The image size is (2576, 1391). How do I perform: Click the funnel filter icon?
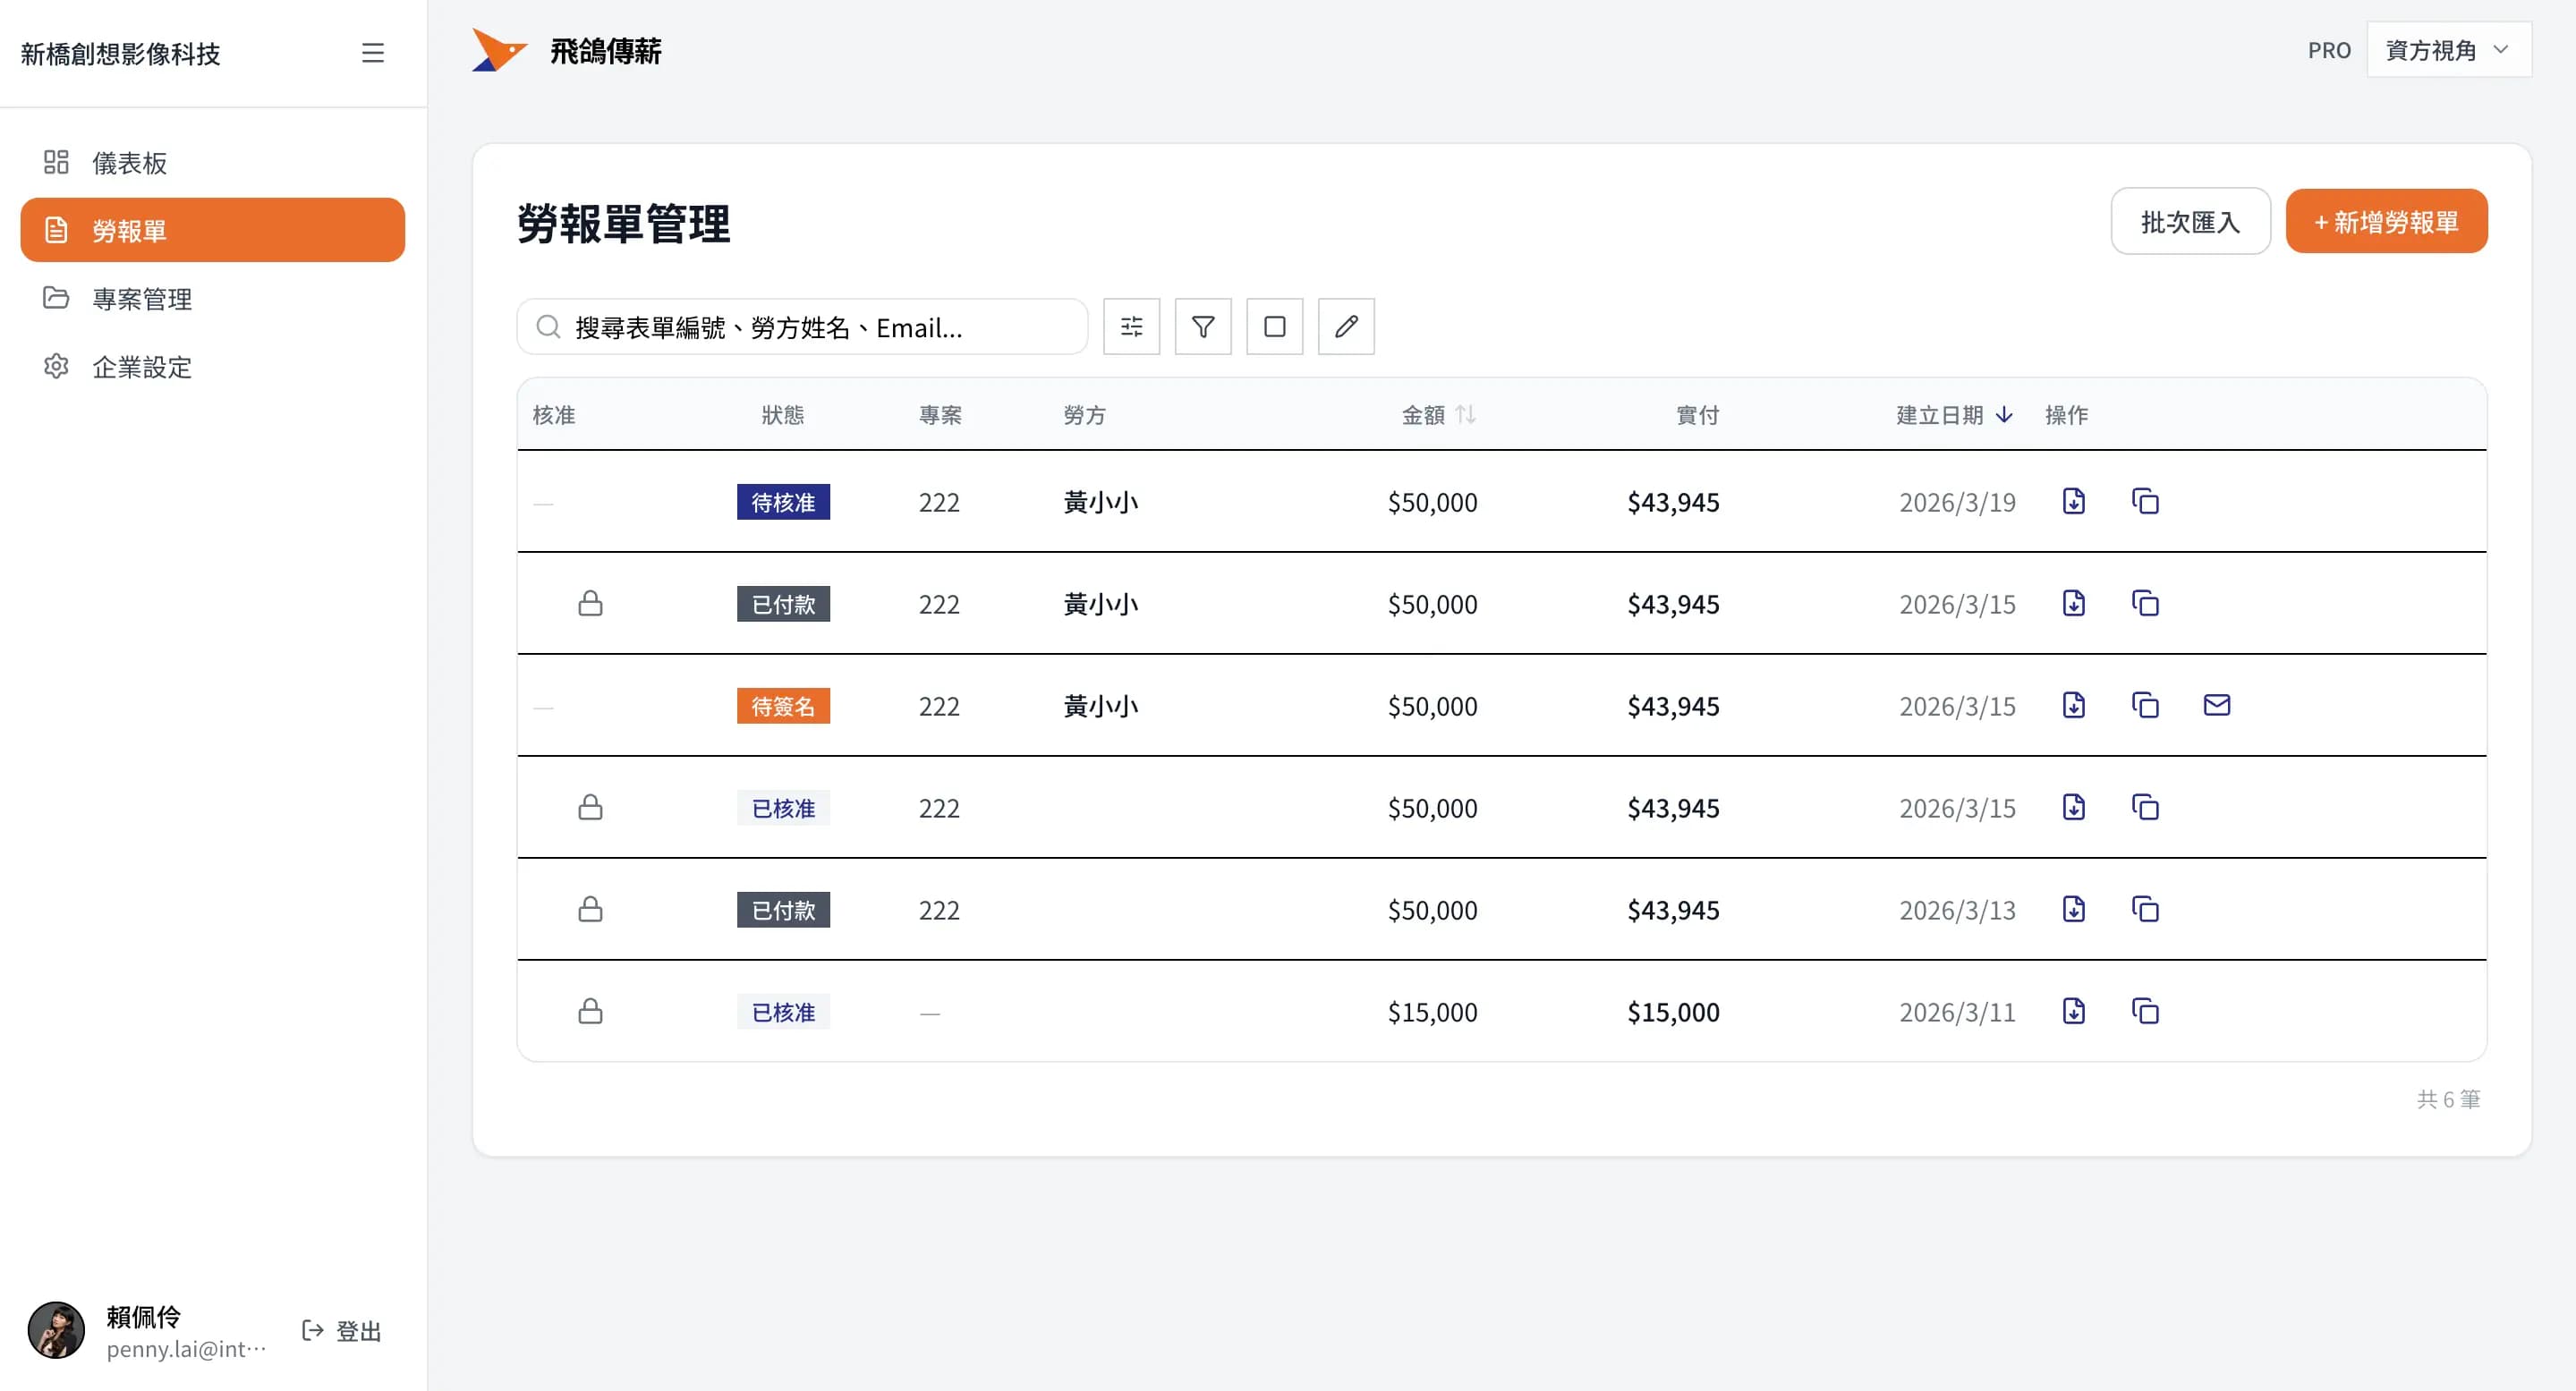tap(1202, 327)
